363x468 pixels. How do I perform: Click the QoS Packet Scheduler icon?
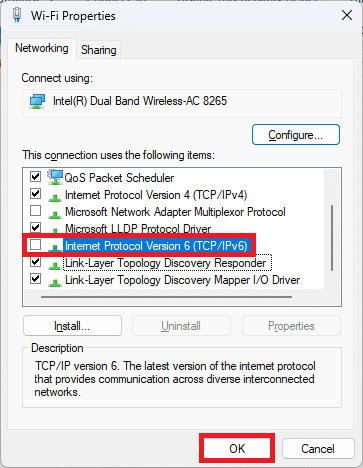pos(55,177)
